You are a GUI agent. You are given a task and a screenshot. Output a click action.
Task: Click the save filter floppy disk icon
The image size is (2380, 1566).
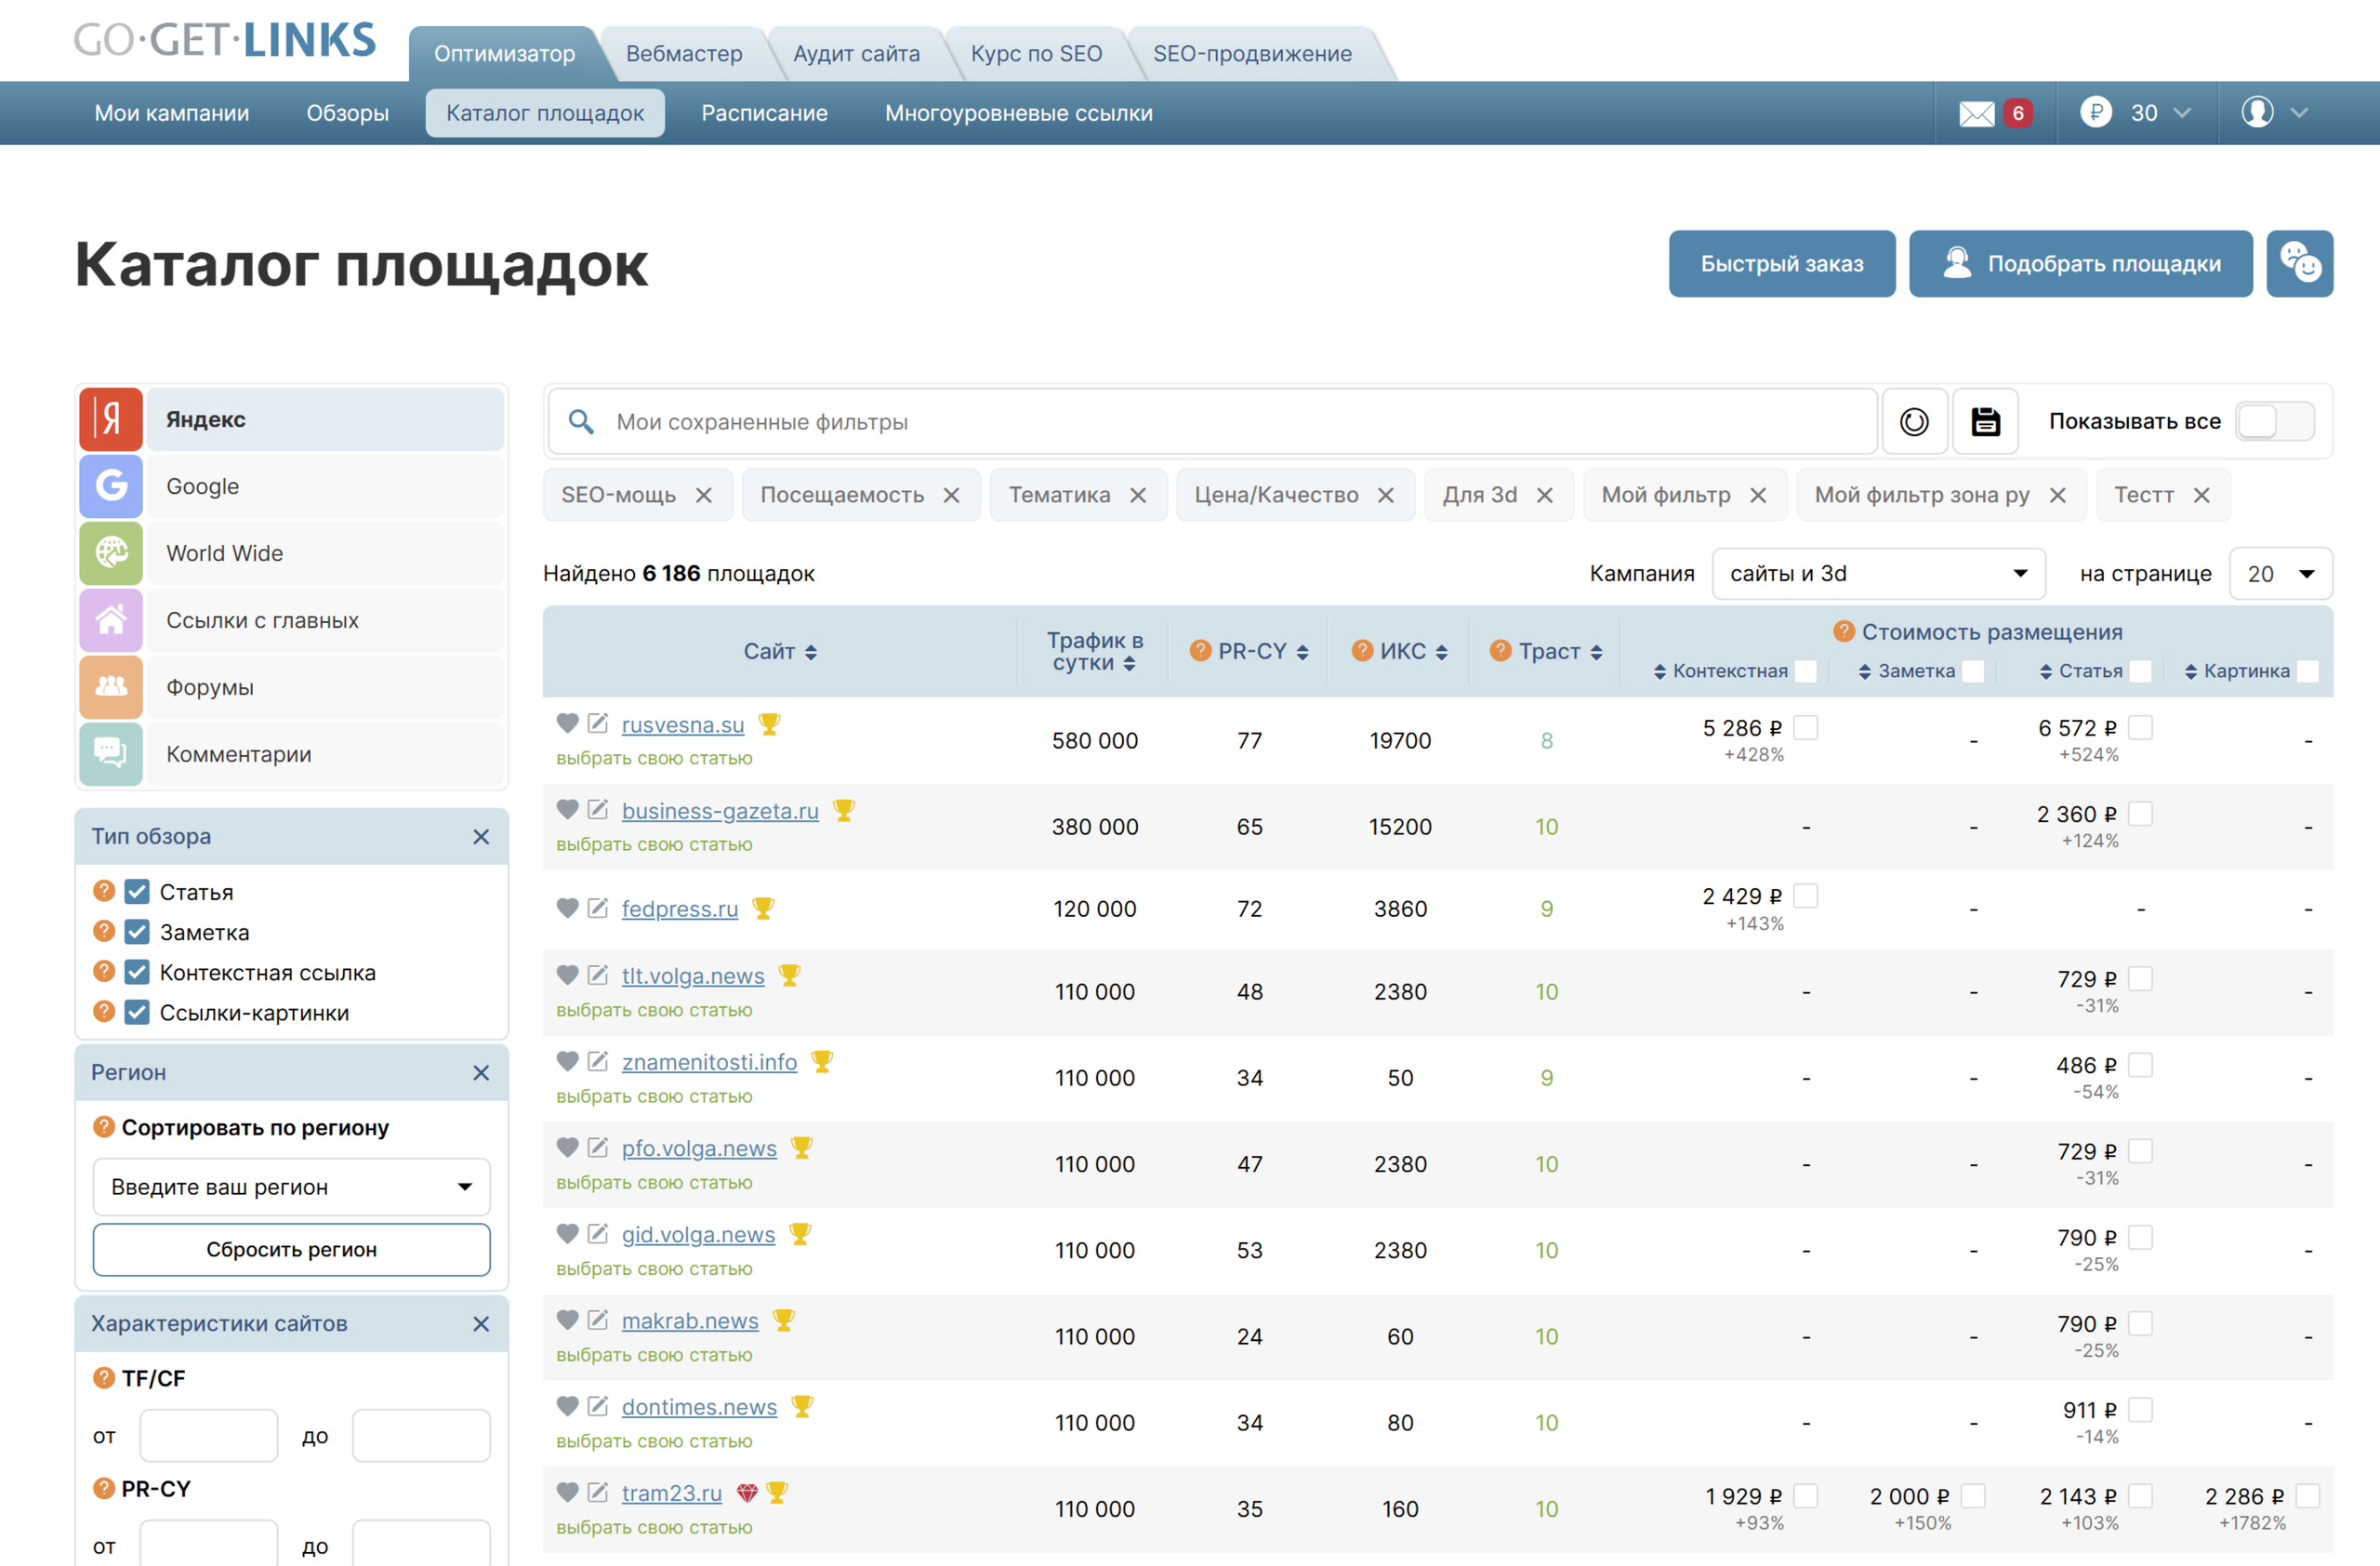point(1985,422)
